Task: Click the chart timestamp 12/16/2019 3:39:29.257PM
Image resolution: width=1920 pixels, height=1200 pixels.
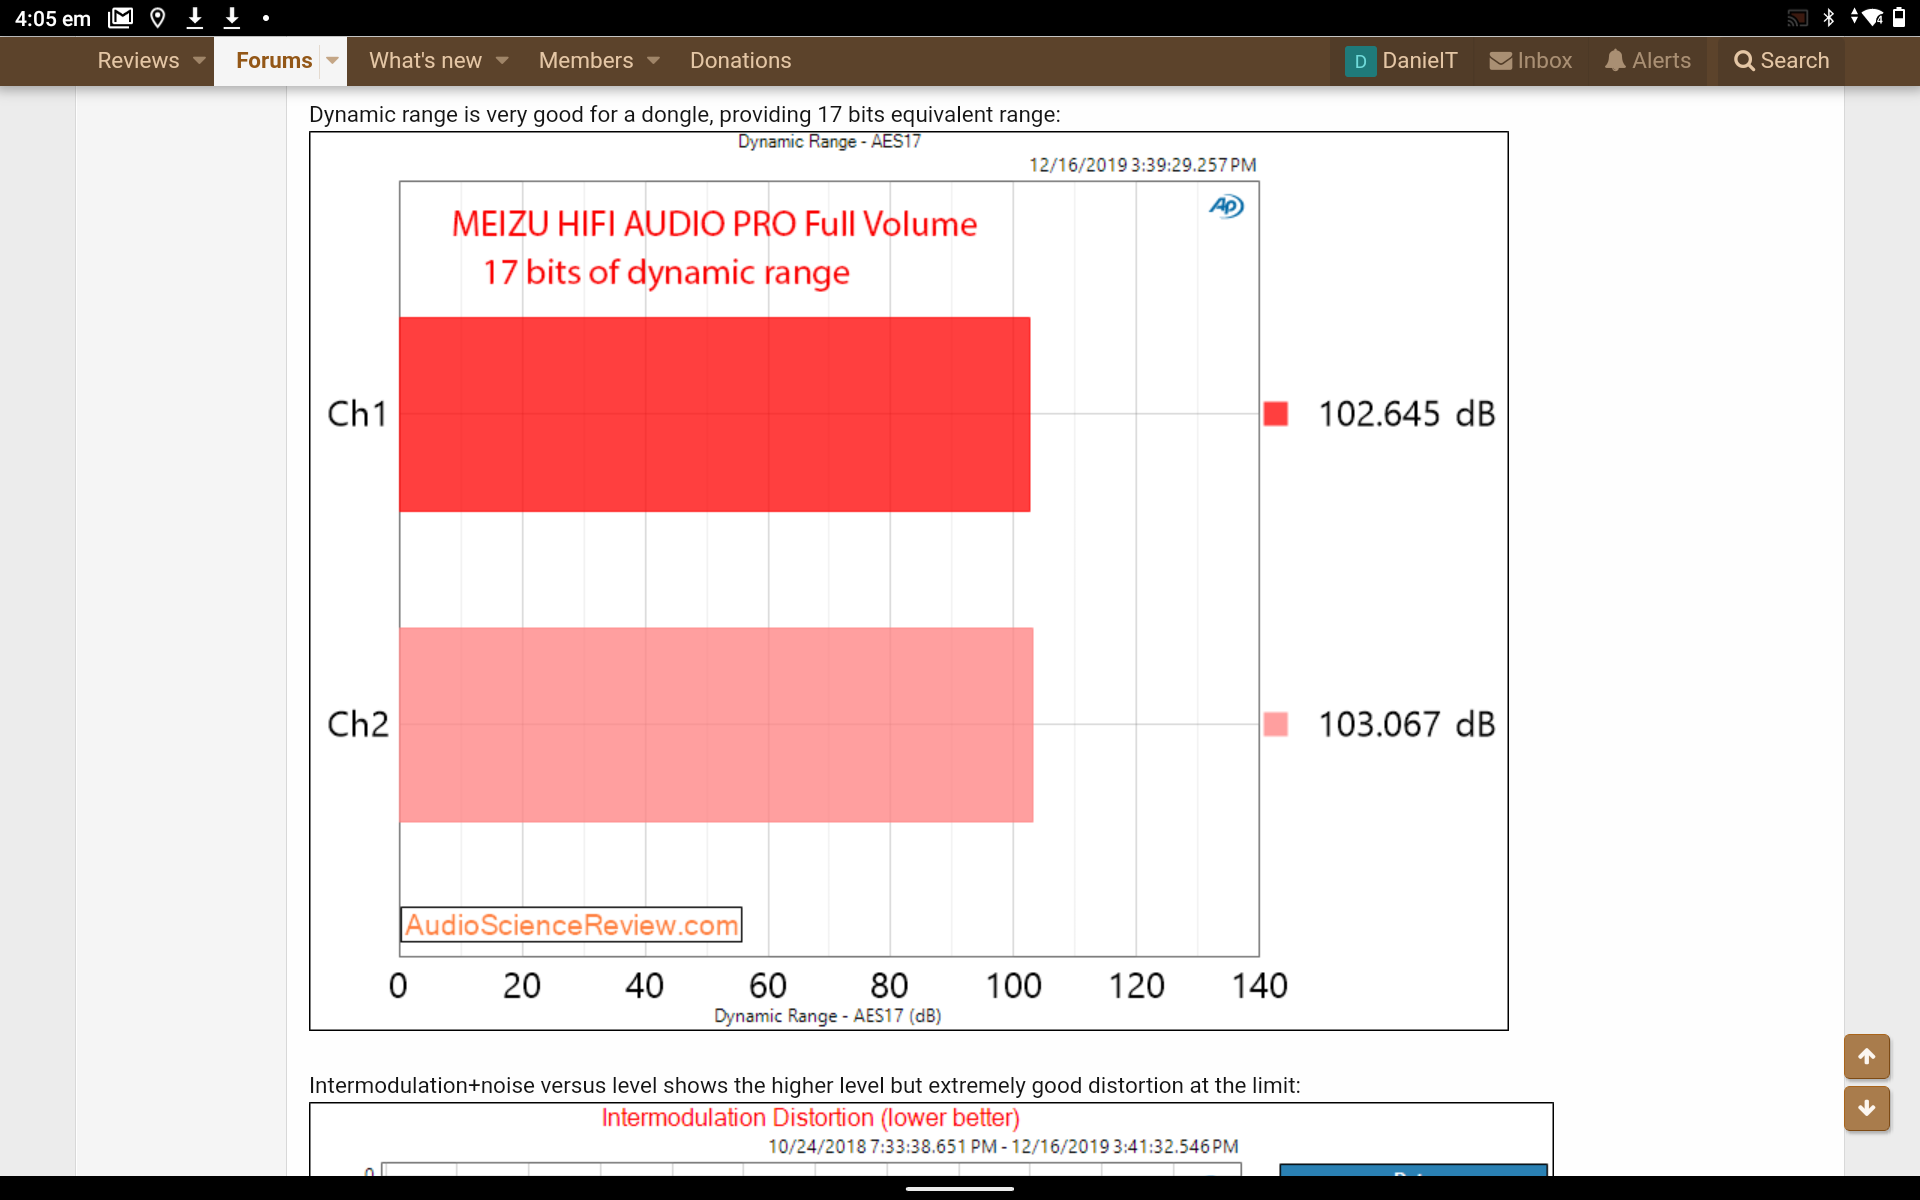Action: [1142, 165]
